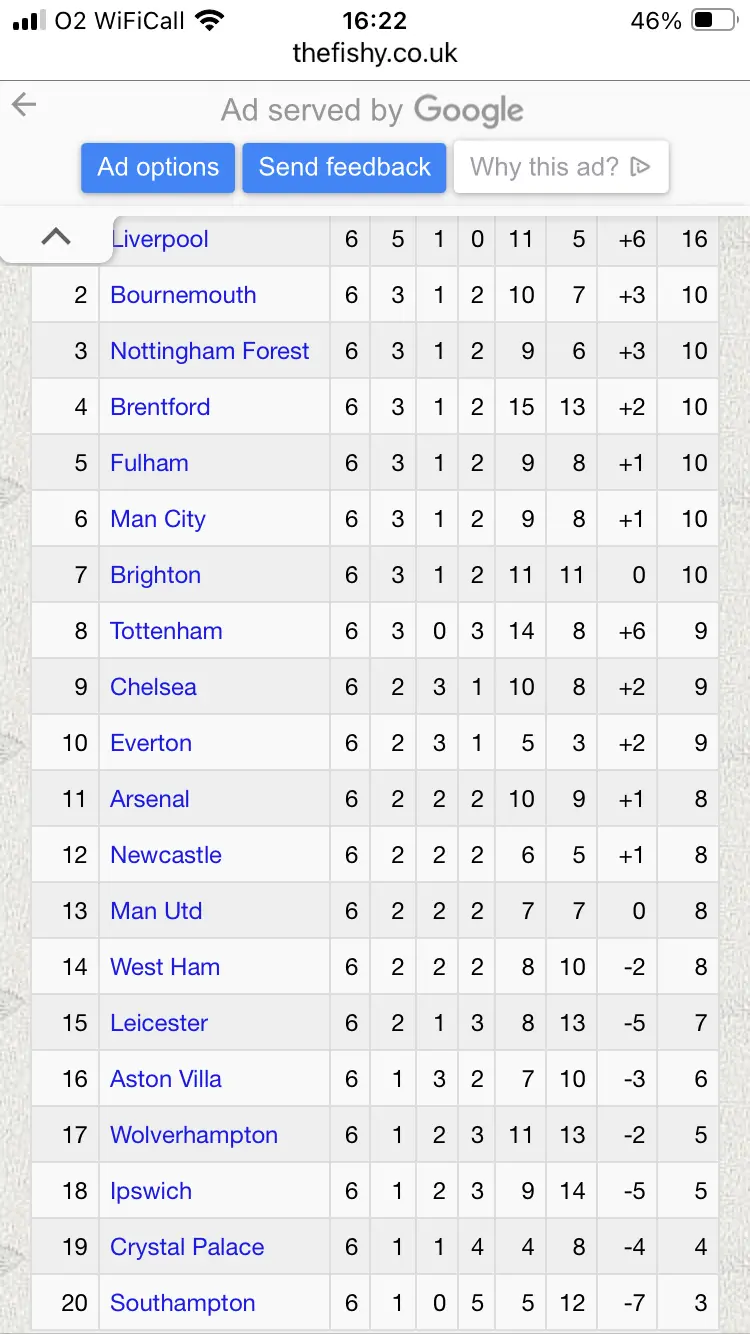Open the Liverpool team link
Image resolution: width=750 pixels, height=1334 pixels.
coord(162,239)
